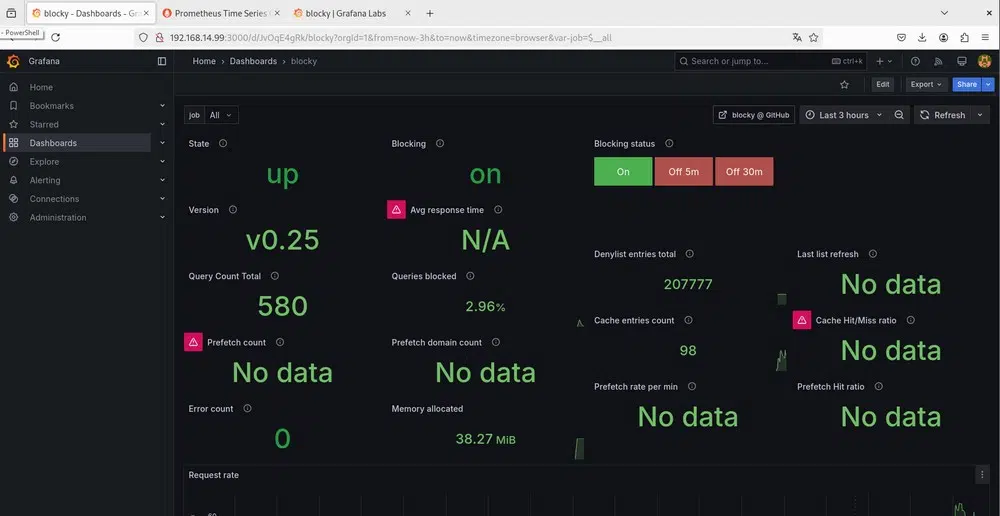The width and height of the screenshot is (1000, 516).
Task: Star the blocky dashboard as favorite
Action: click(x=844, y=84)
